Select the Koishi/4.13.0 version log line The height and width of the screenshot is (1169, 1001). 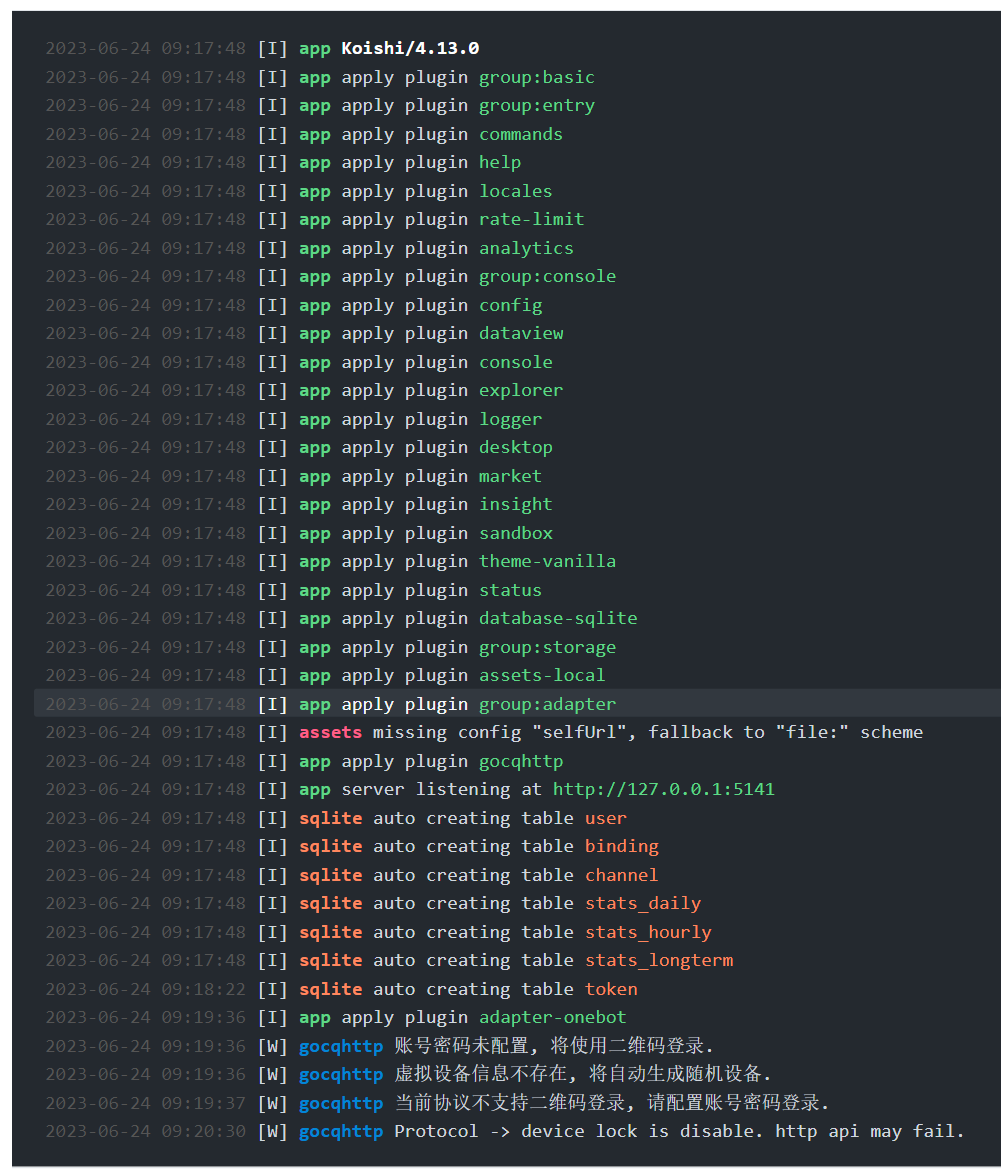pyautogui.click(x=517, y=48)
